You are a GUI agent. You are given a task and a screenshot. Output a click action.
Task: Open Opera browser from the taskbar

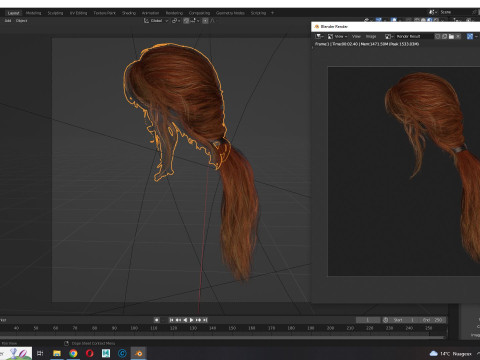[90, 353]
